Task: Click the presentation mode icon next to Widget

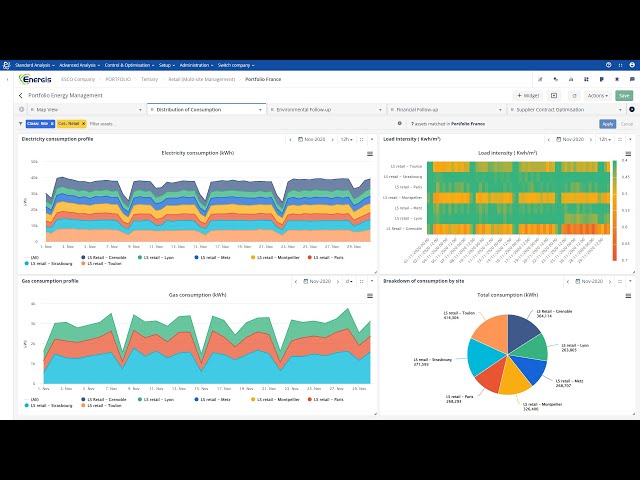Action: [x=554, y=96]
